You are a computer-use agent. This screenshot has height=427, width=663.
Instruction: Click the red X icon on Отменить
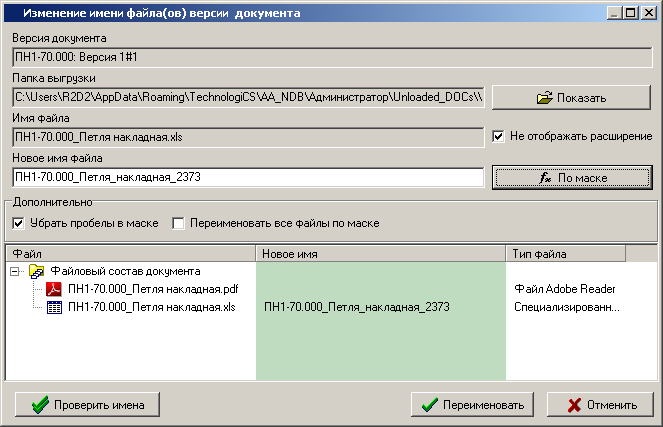coord(574,405)
